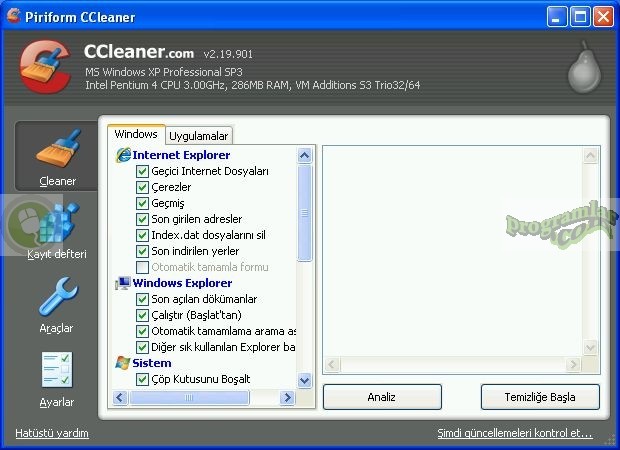Switch to the Uygulamalar tab
This screenshot has width=620, height=450.
click(x=198, y=136)
